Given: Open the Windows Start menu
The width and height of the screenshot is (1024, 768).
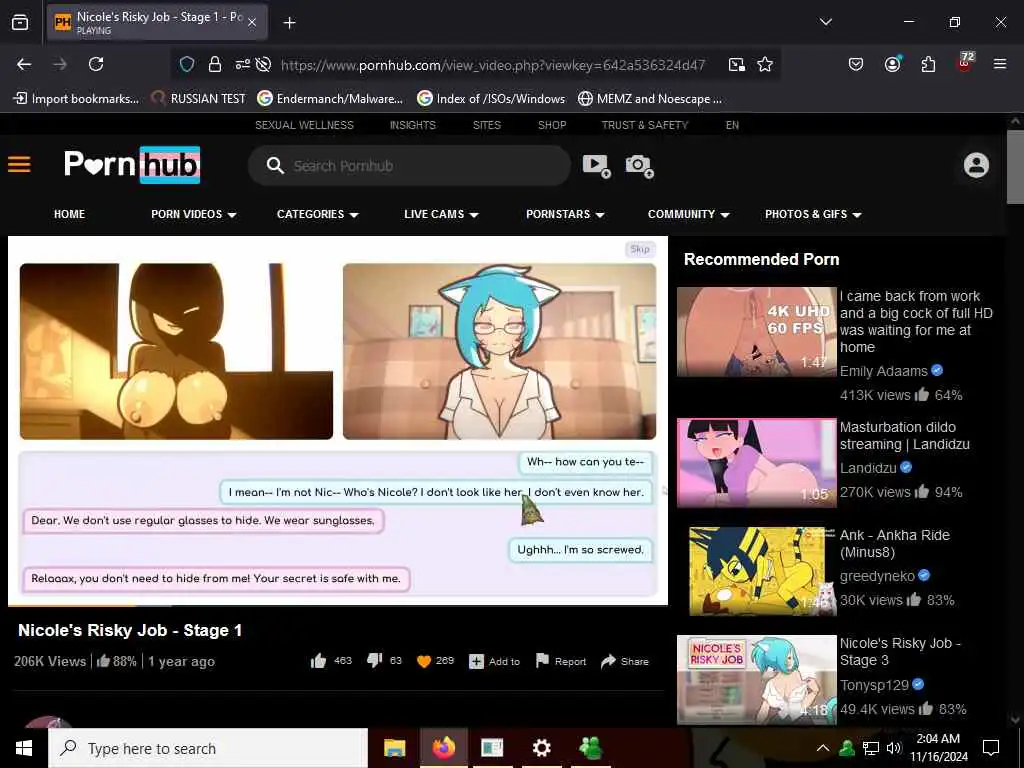Looking at the screenshot, I should [24, 748].
